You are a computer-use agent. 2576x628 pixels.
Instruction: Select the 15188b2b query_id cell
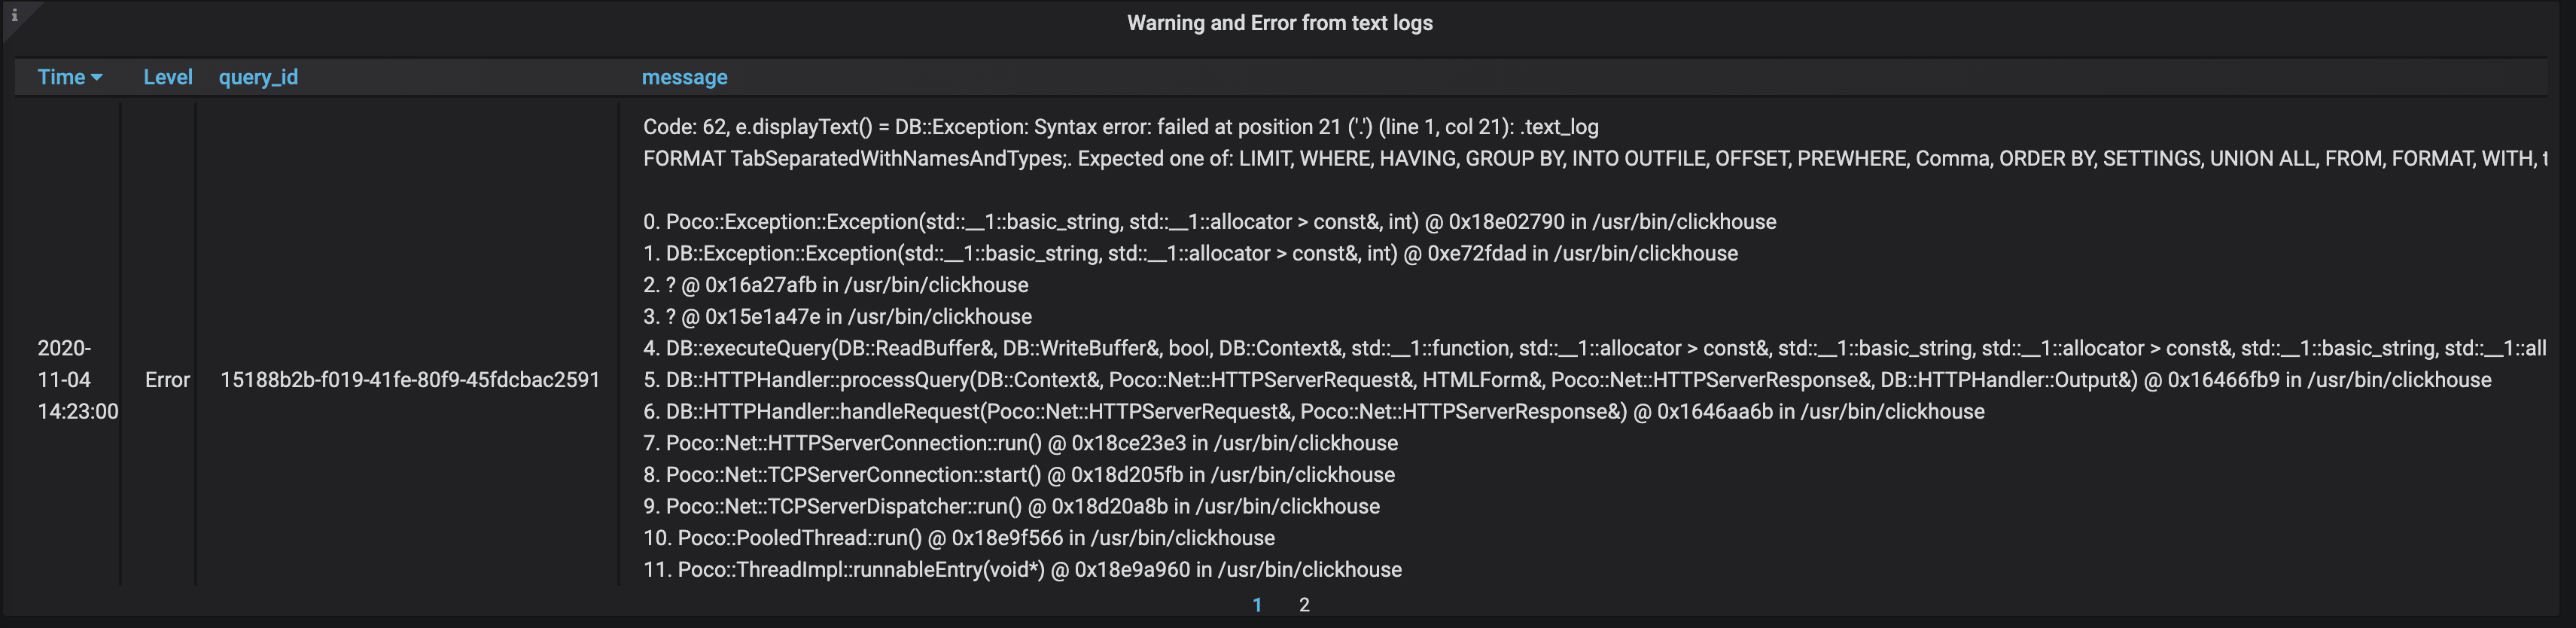(409, 379)
